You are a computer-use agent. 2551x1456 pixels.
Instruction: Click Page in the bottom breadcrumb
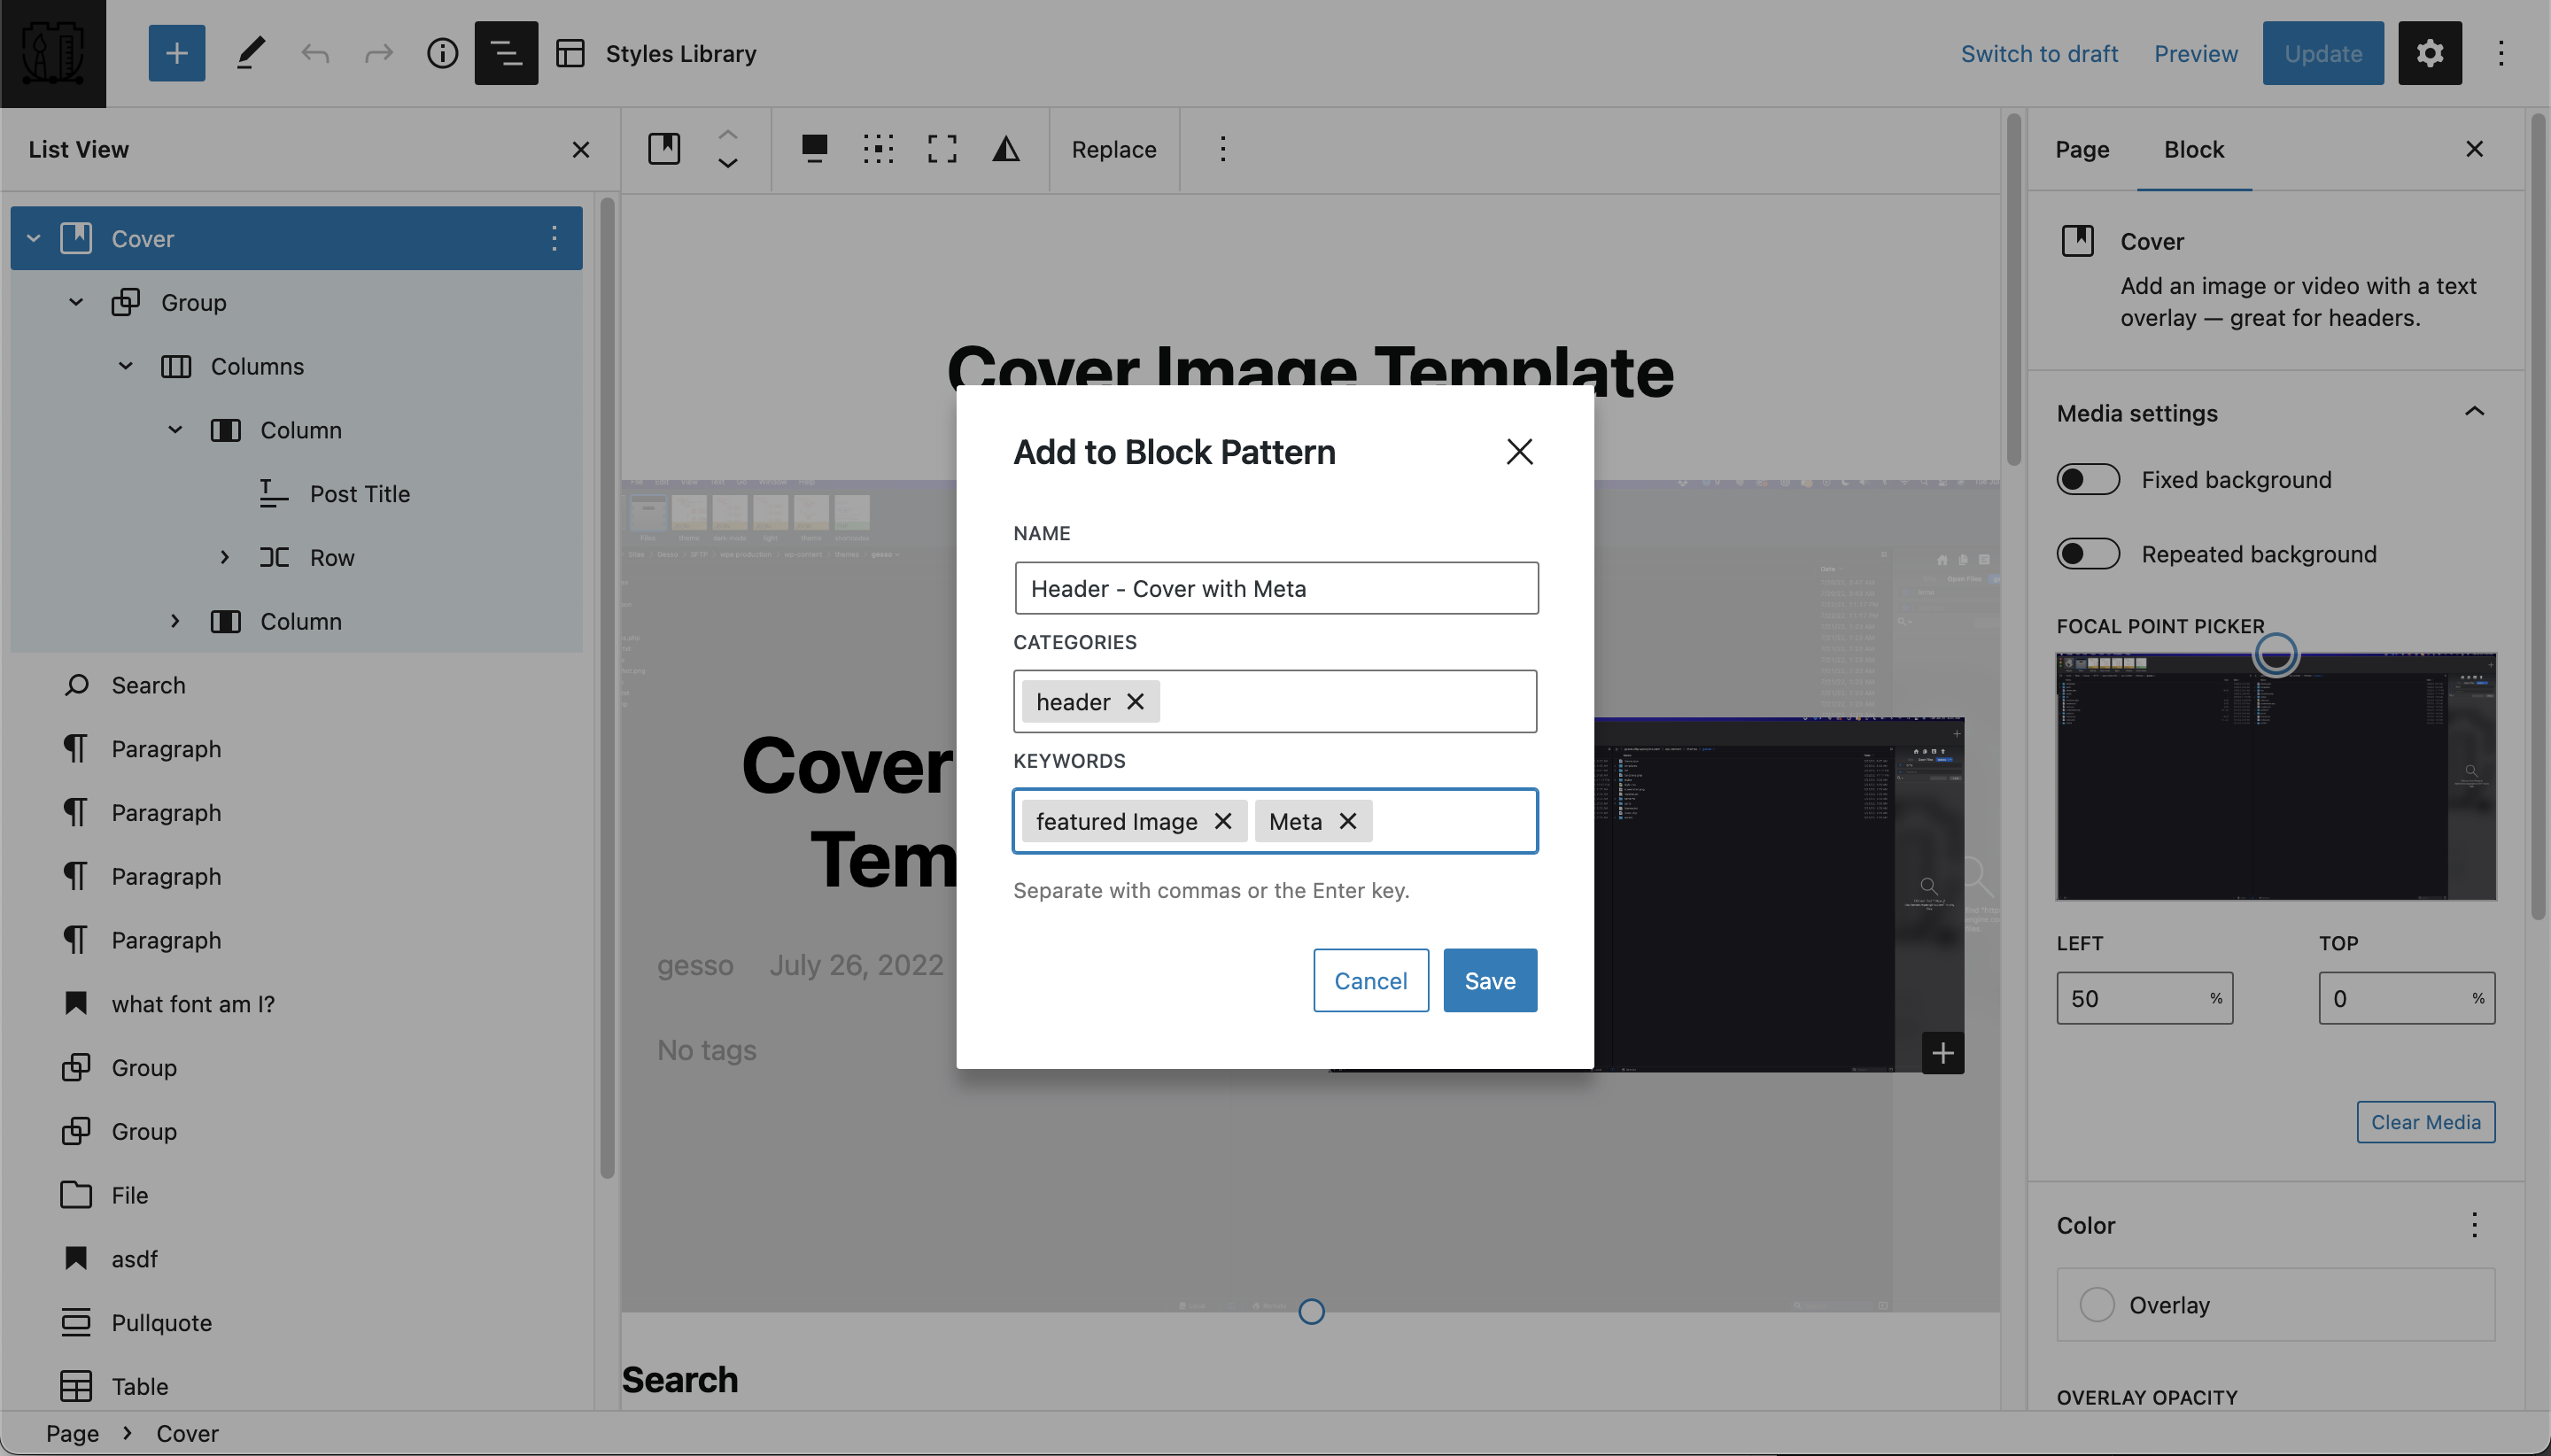[x=72, y=1433]
